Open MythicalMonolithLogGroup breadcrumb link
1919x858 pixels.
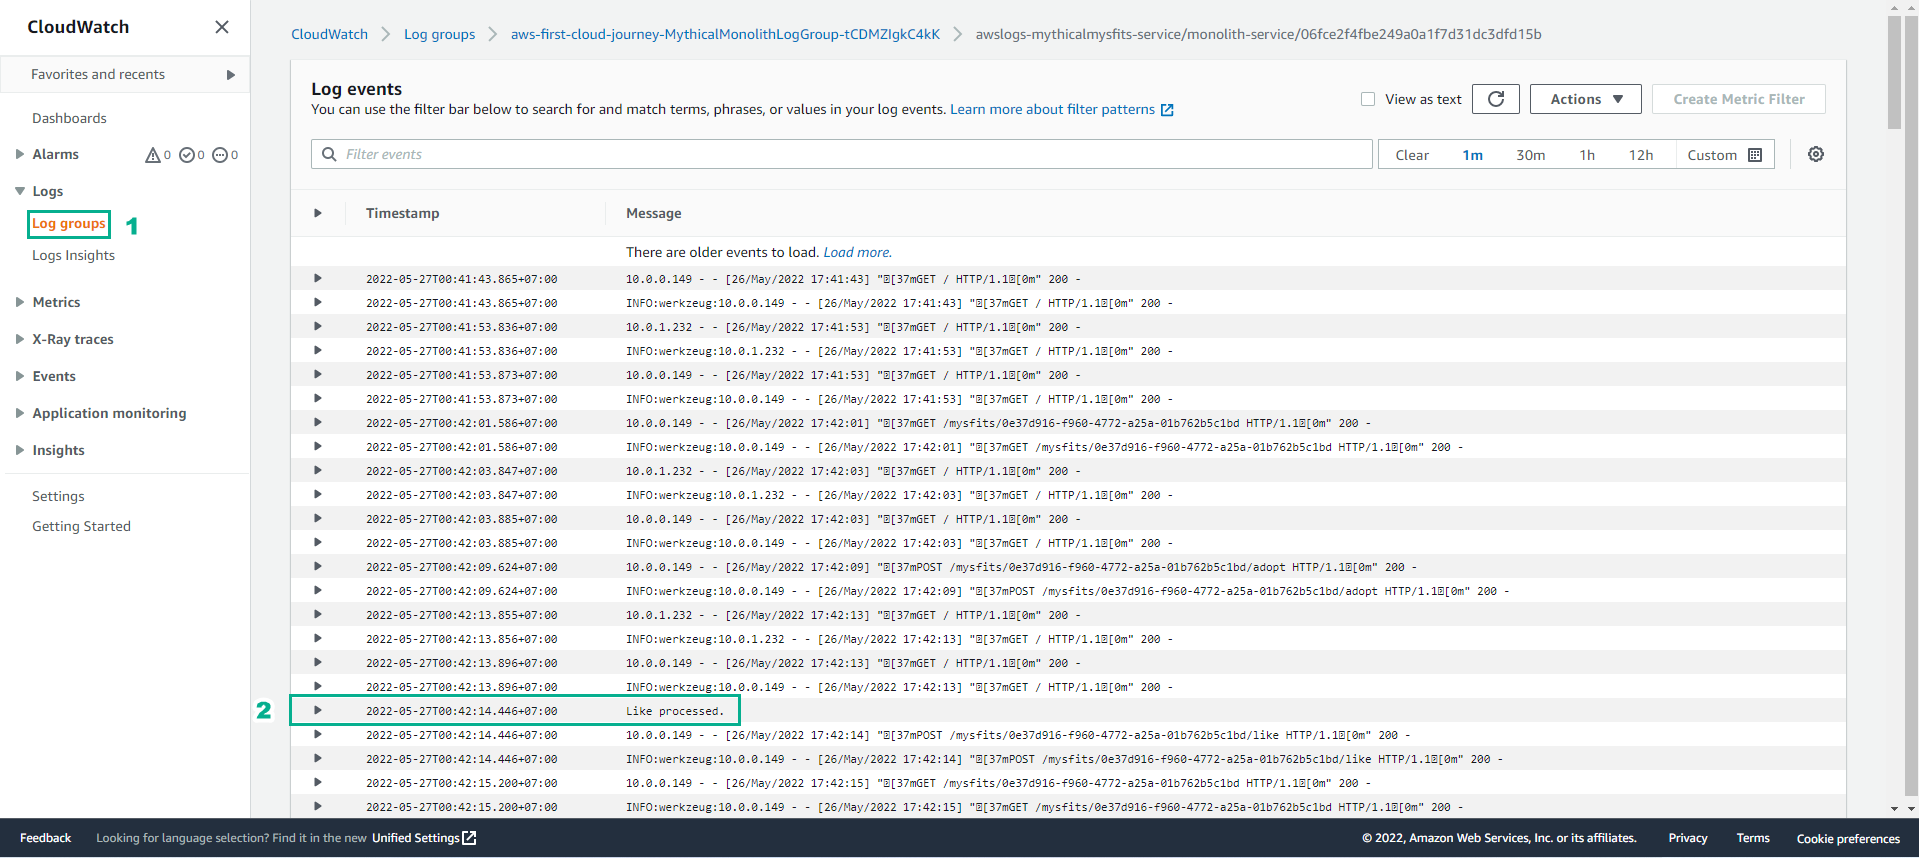(725, 34)
